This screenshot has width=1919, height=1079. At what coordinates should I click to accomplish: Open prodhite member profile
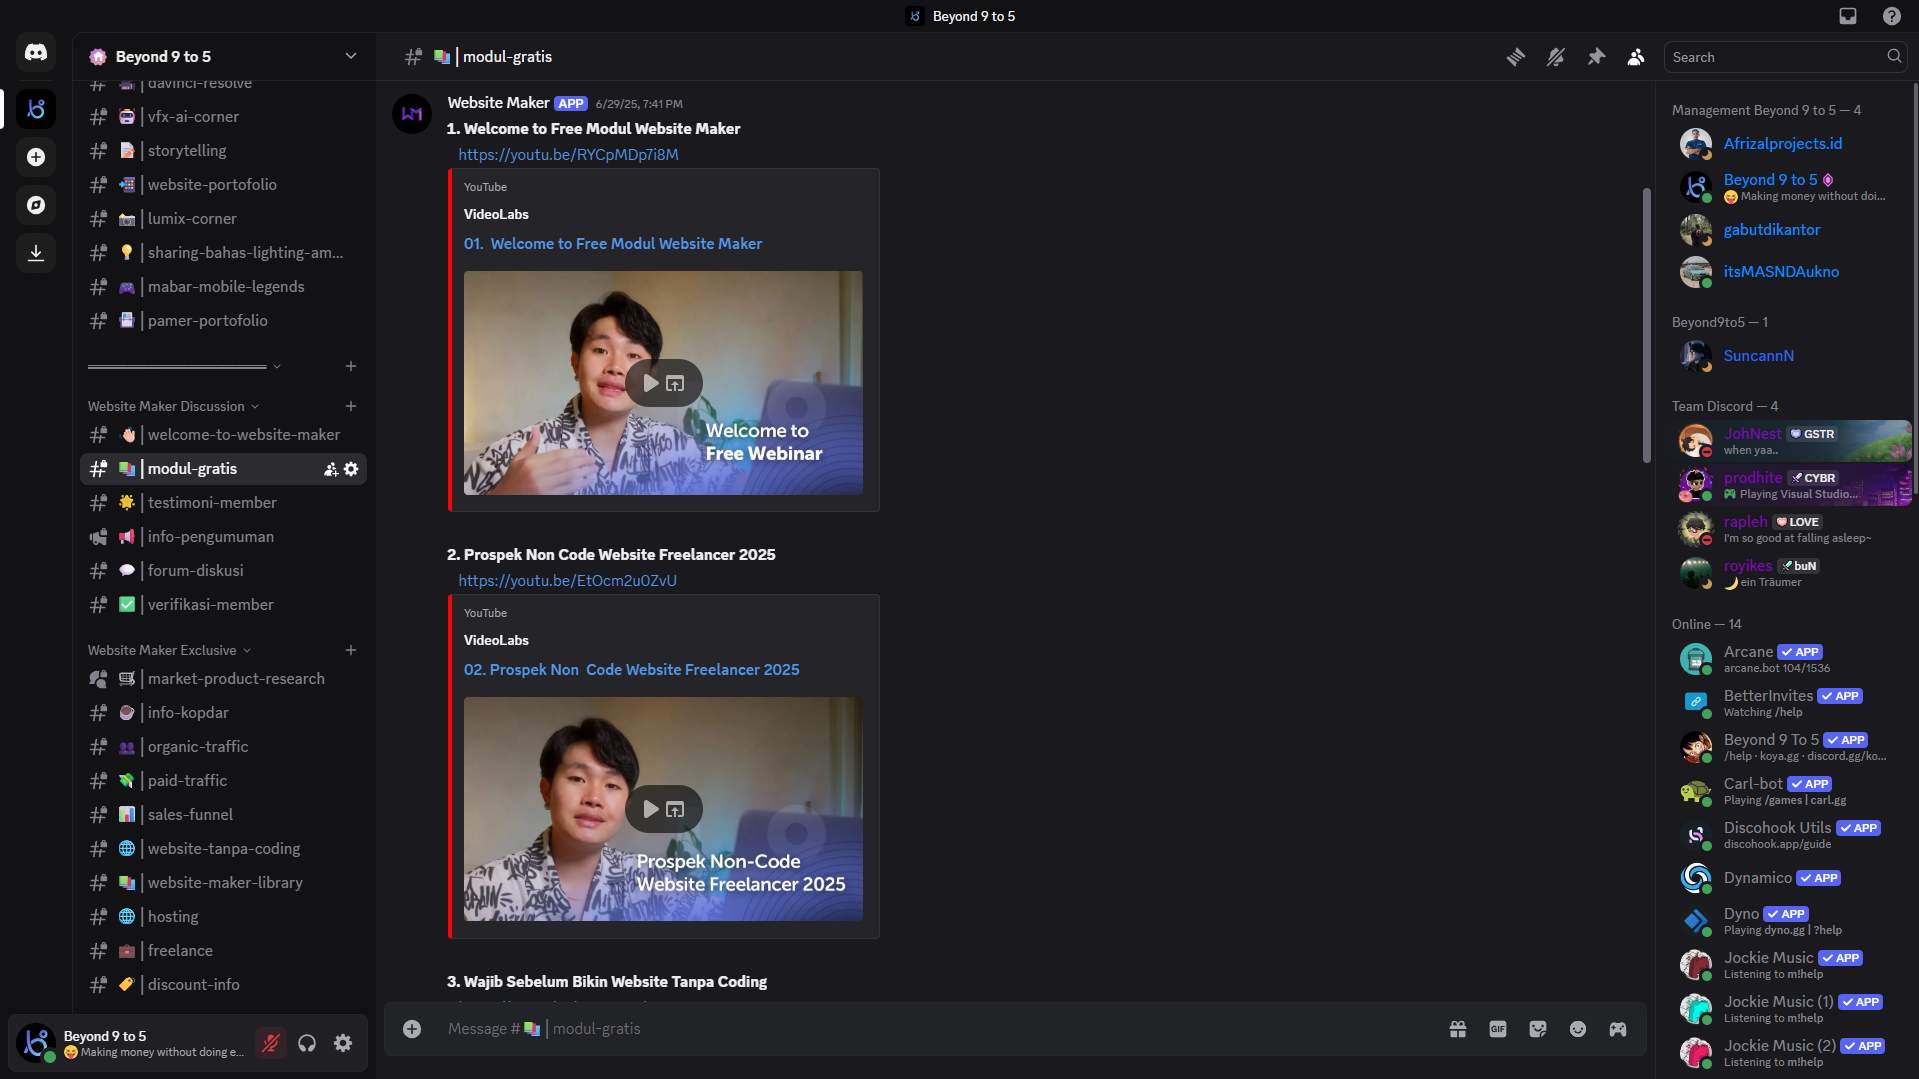click(x=1790, y=485)
